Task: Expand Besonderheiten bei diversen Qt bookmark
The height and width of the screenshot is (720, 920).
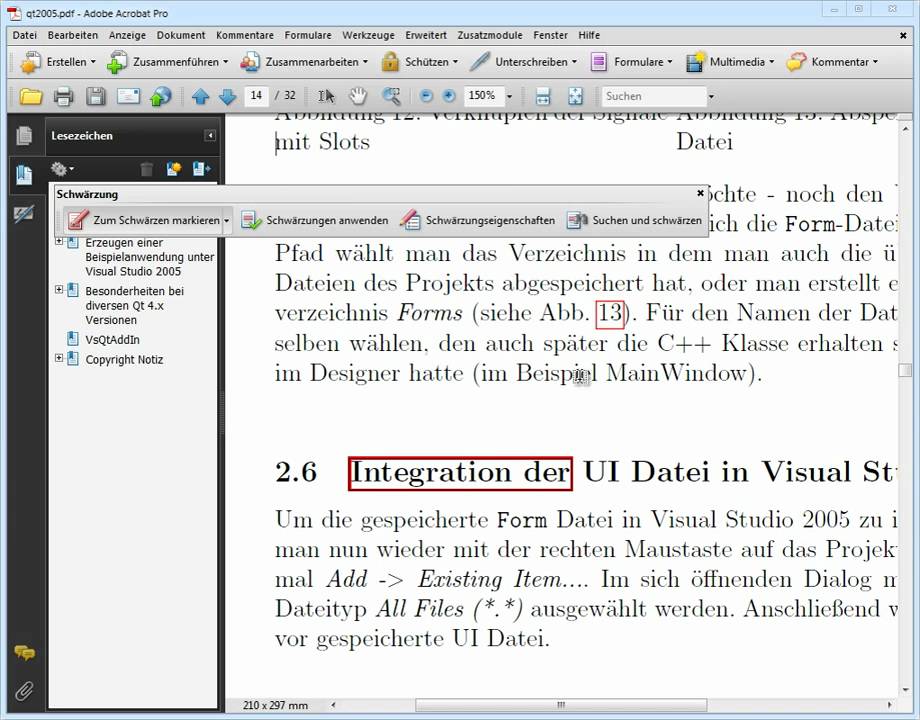Action: pyautogui.click(x=59, y=289)
